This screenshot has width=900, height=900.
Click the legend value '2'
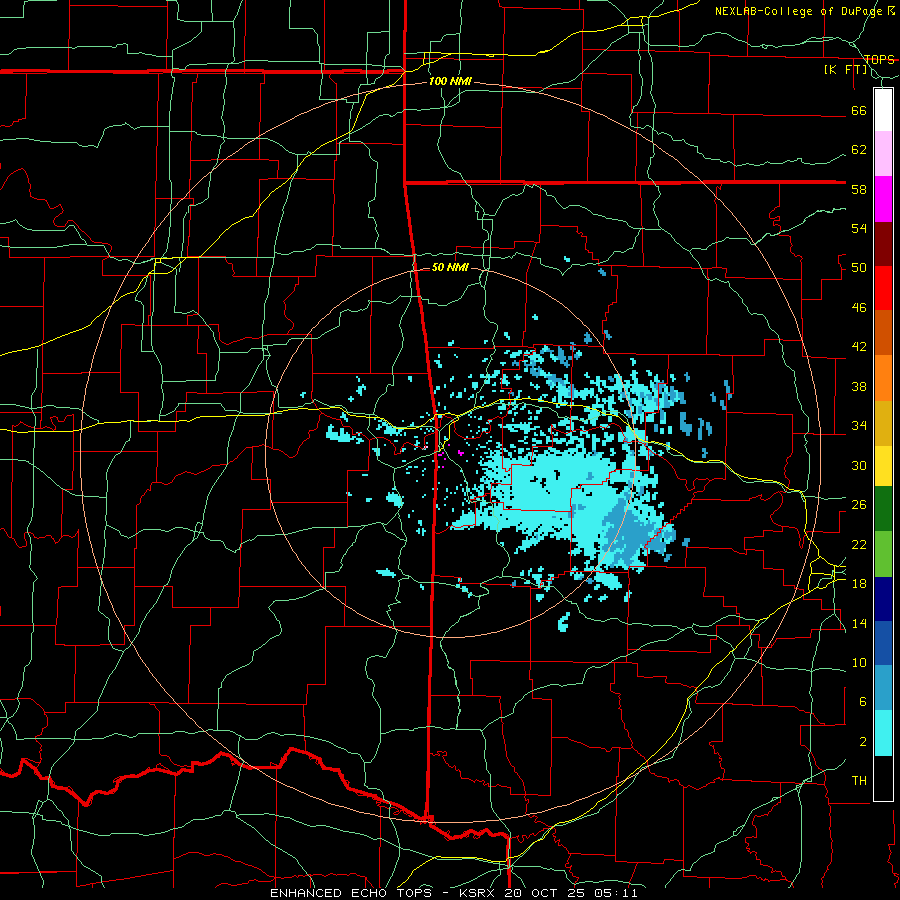pos(863,742)
